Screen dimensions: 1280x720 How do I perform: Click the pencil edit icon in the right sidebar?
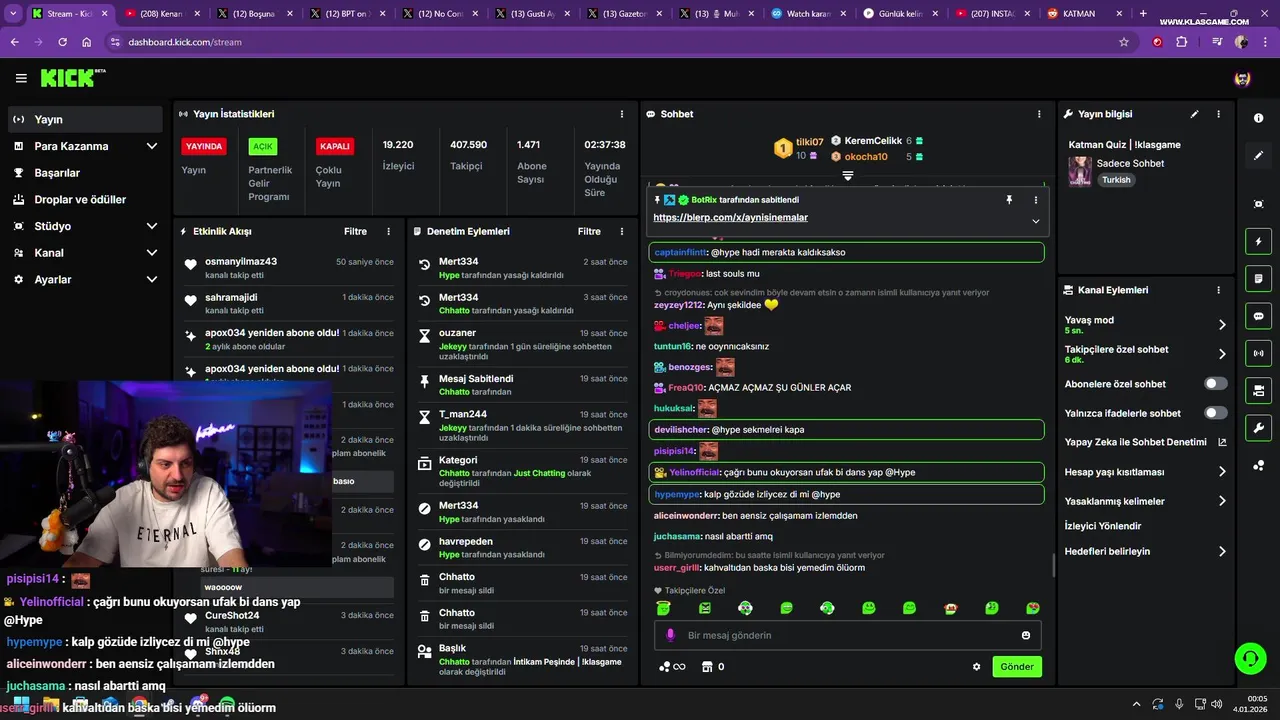click(1258, 156)
